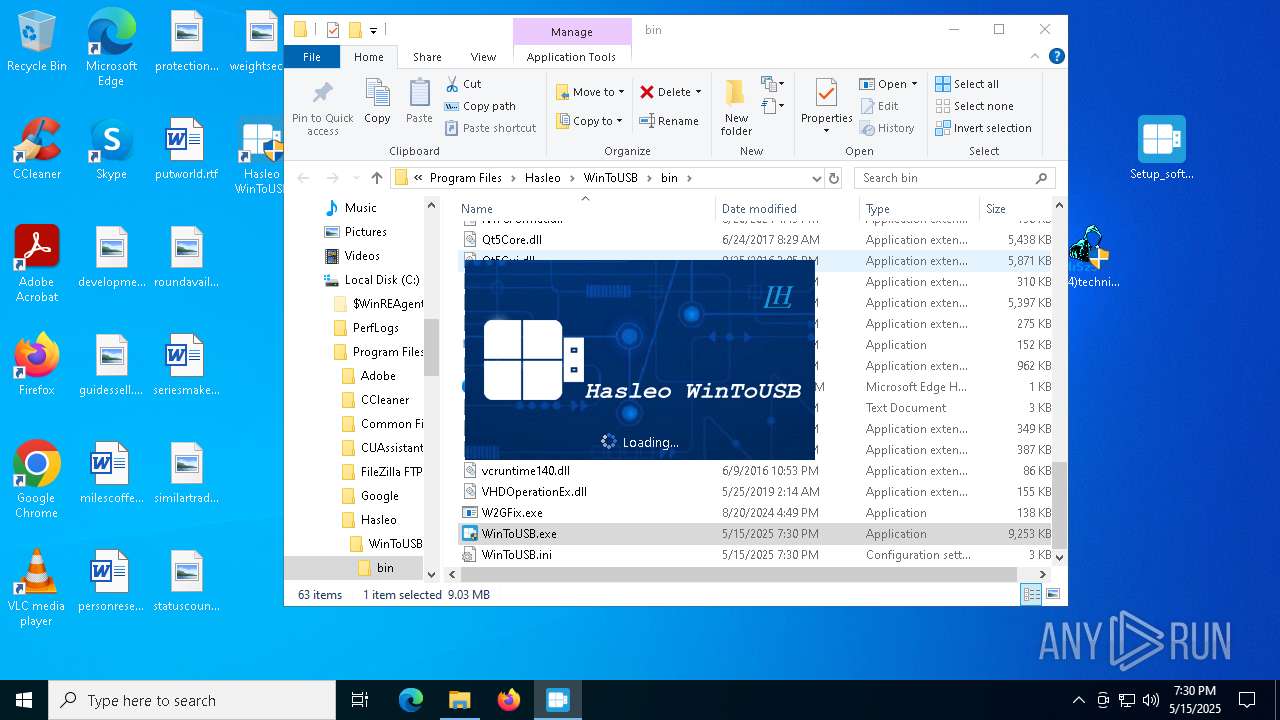
Task: Click the Search bin input field
Action: point(945,178)
